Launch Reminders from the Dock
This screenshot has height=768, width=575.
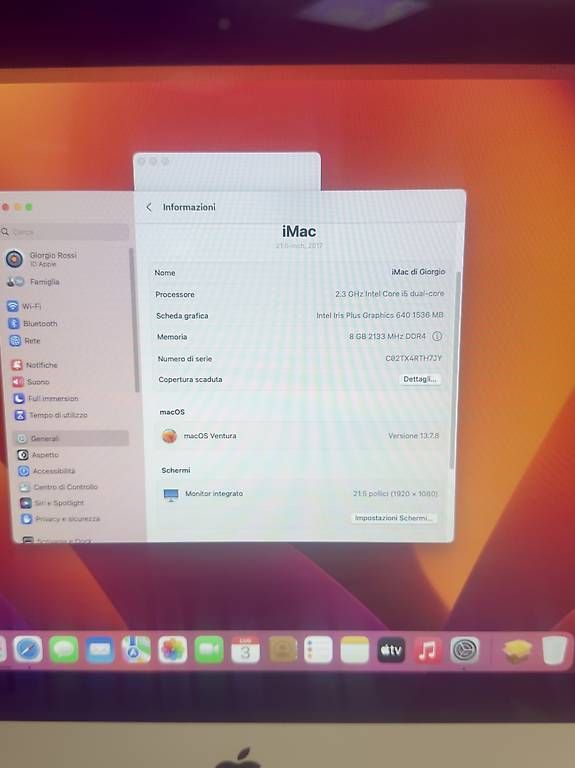pos(318,650)
